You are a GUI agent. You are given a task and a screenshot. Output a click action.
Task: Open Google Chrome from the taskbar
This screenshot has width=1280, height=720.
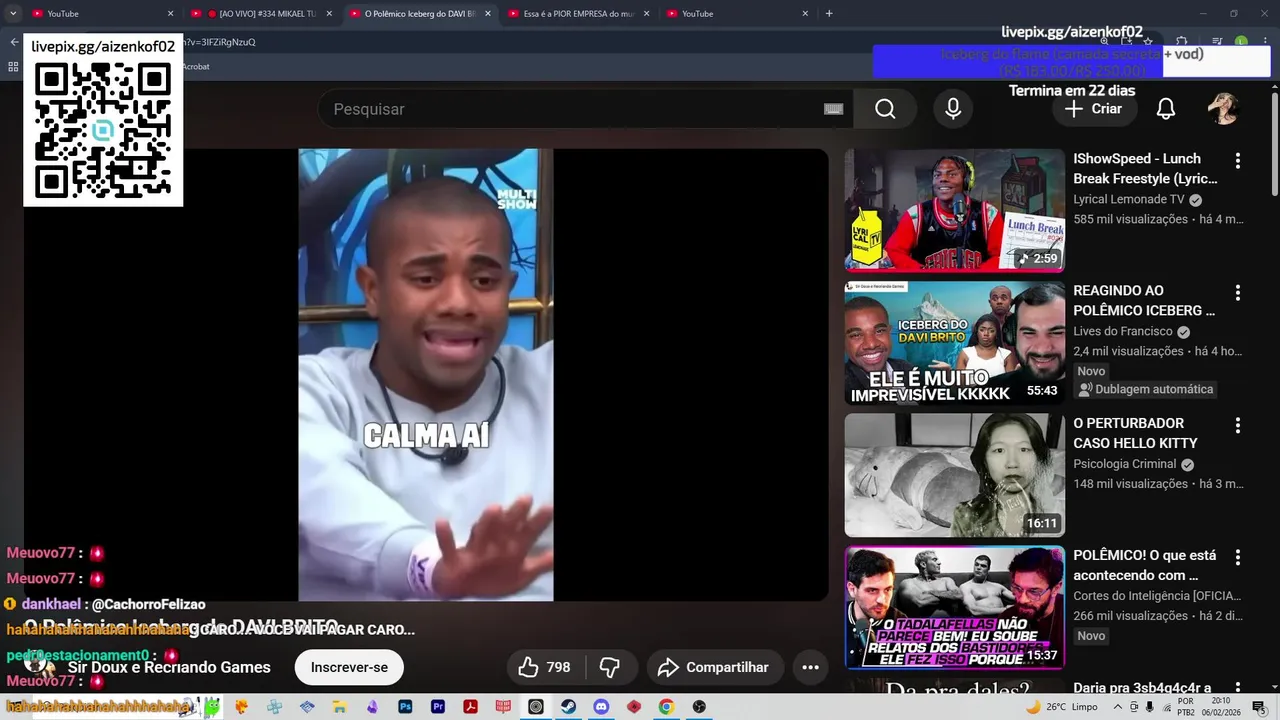coord(666,706)
